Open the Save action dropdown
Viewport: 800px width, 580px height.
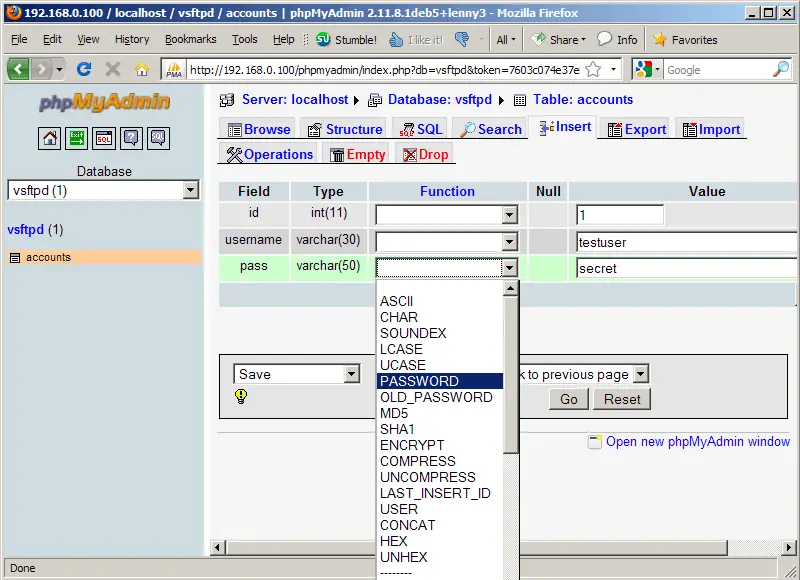tap(296, 374)
